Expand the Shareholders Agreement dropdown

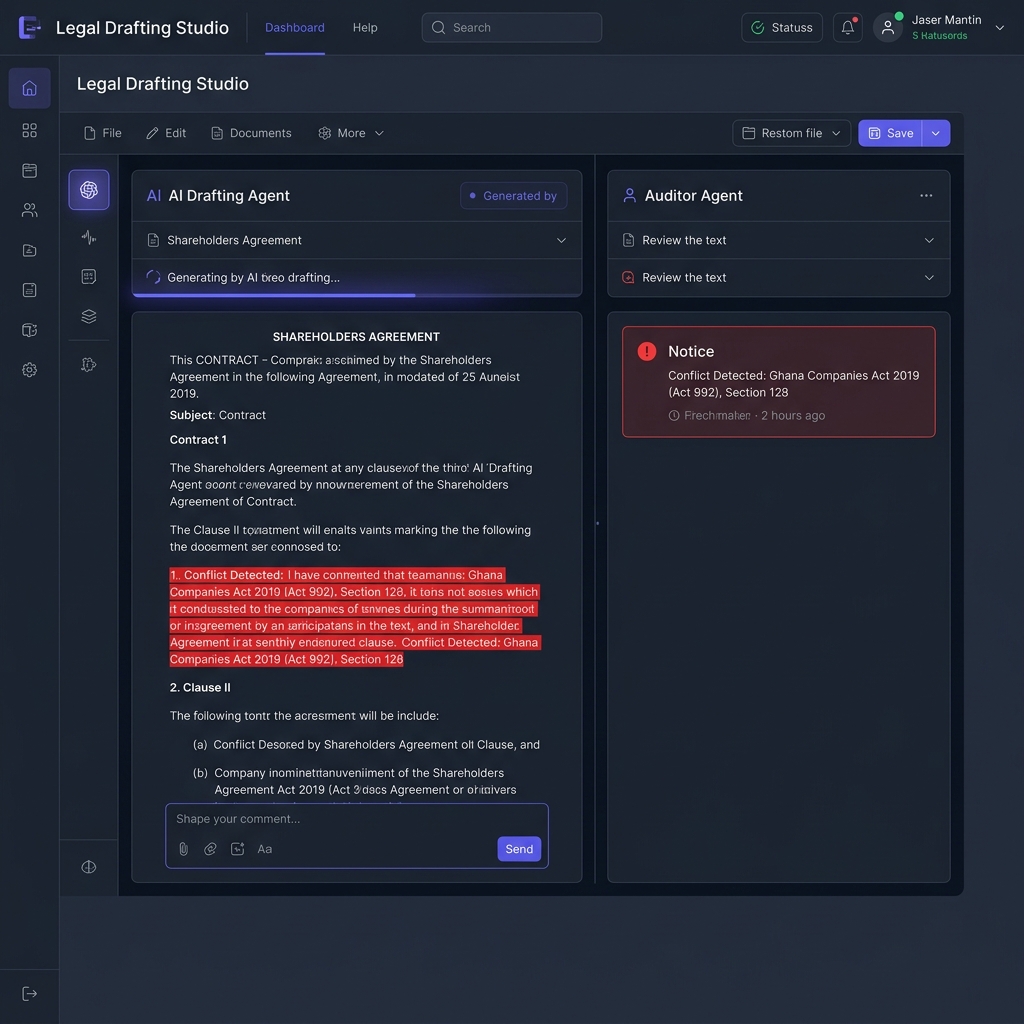[x=561, y=240]
